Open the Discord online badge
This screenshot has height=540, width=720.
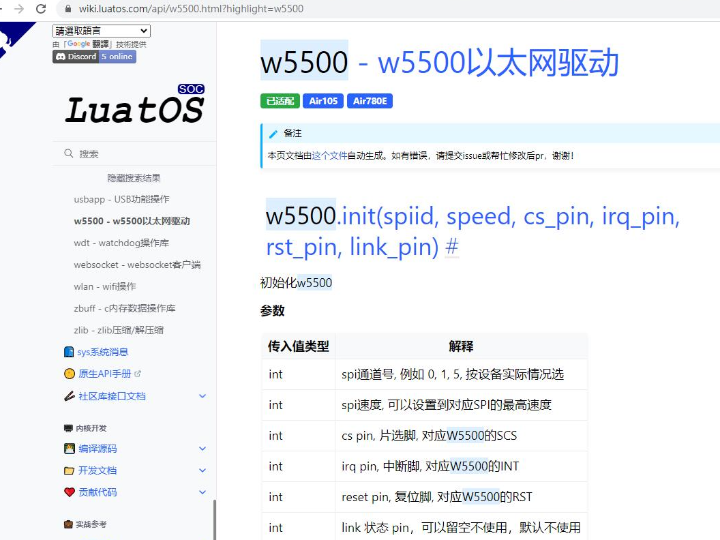click(94, 56)
